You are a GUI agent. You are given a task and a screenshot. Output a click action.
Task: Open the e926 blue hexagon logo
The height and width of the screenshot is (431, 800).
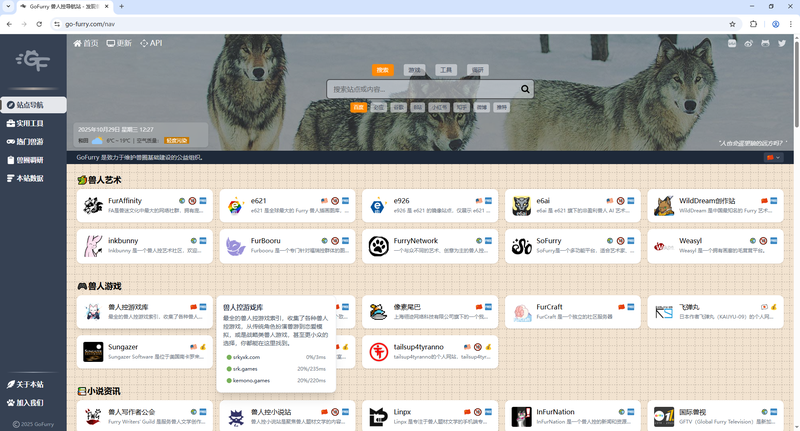coord(378,206)
